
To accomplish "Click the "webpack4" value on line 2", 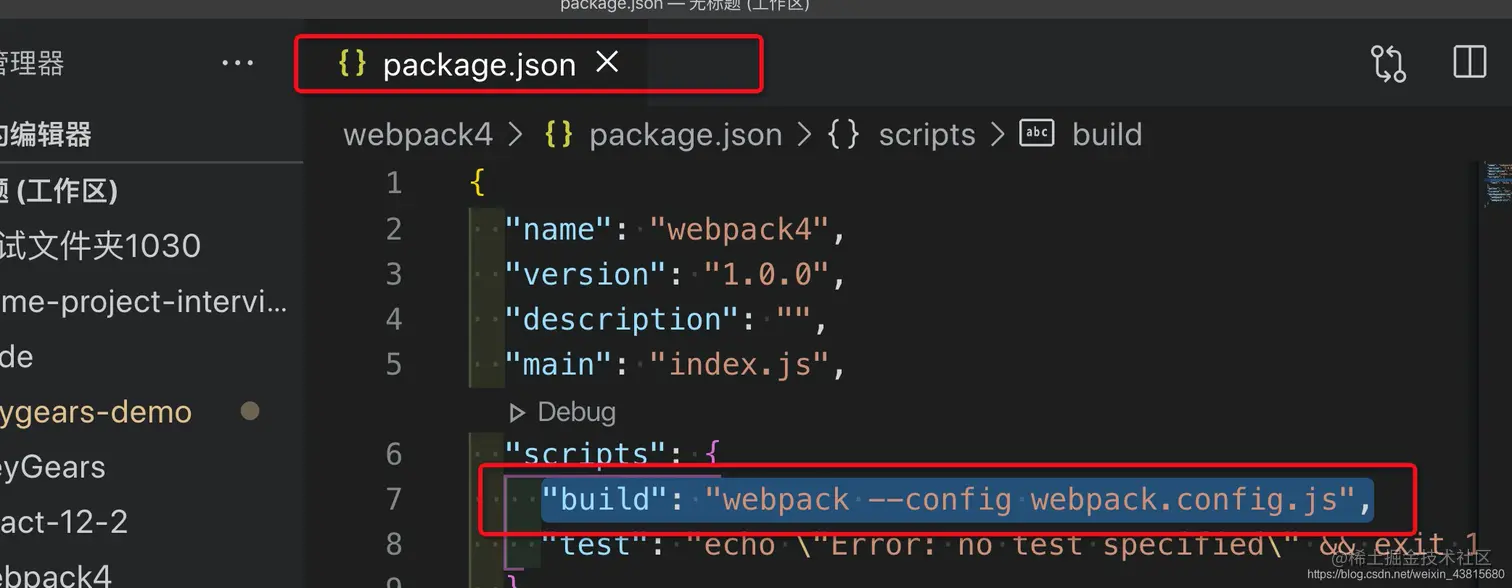I will click(x=739, y=229).
